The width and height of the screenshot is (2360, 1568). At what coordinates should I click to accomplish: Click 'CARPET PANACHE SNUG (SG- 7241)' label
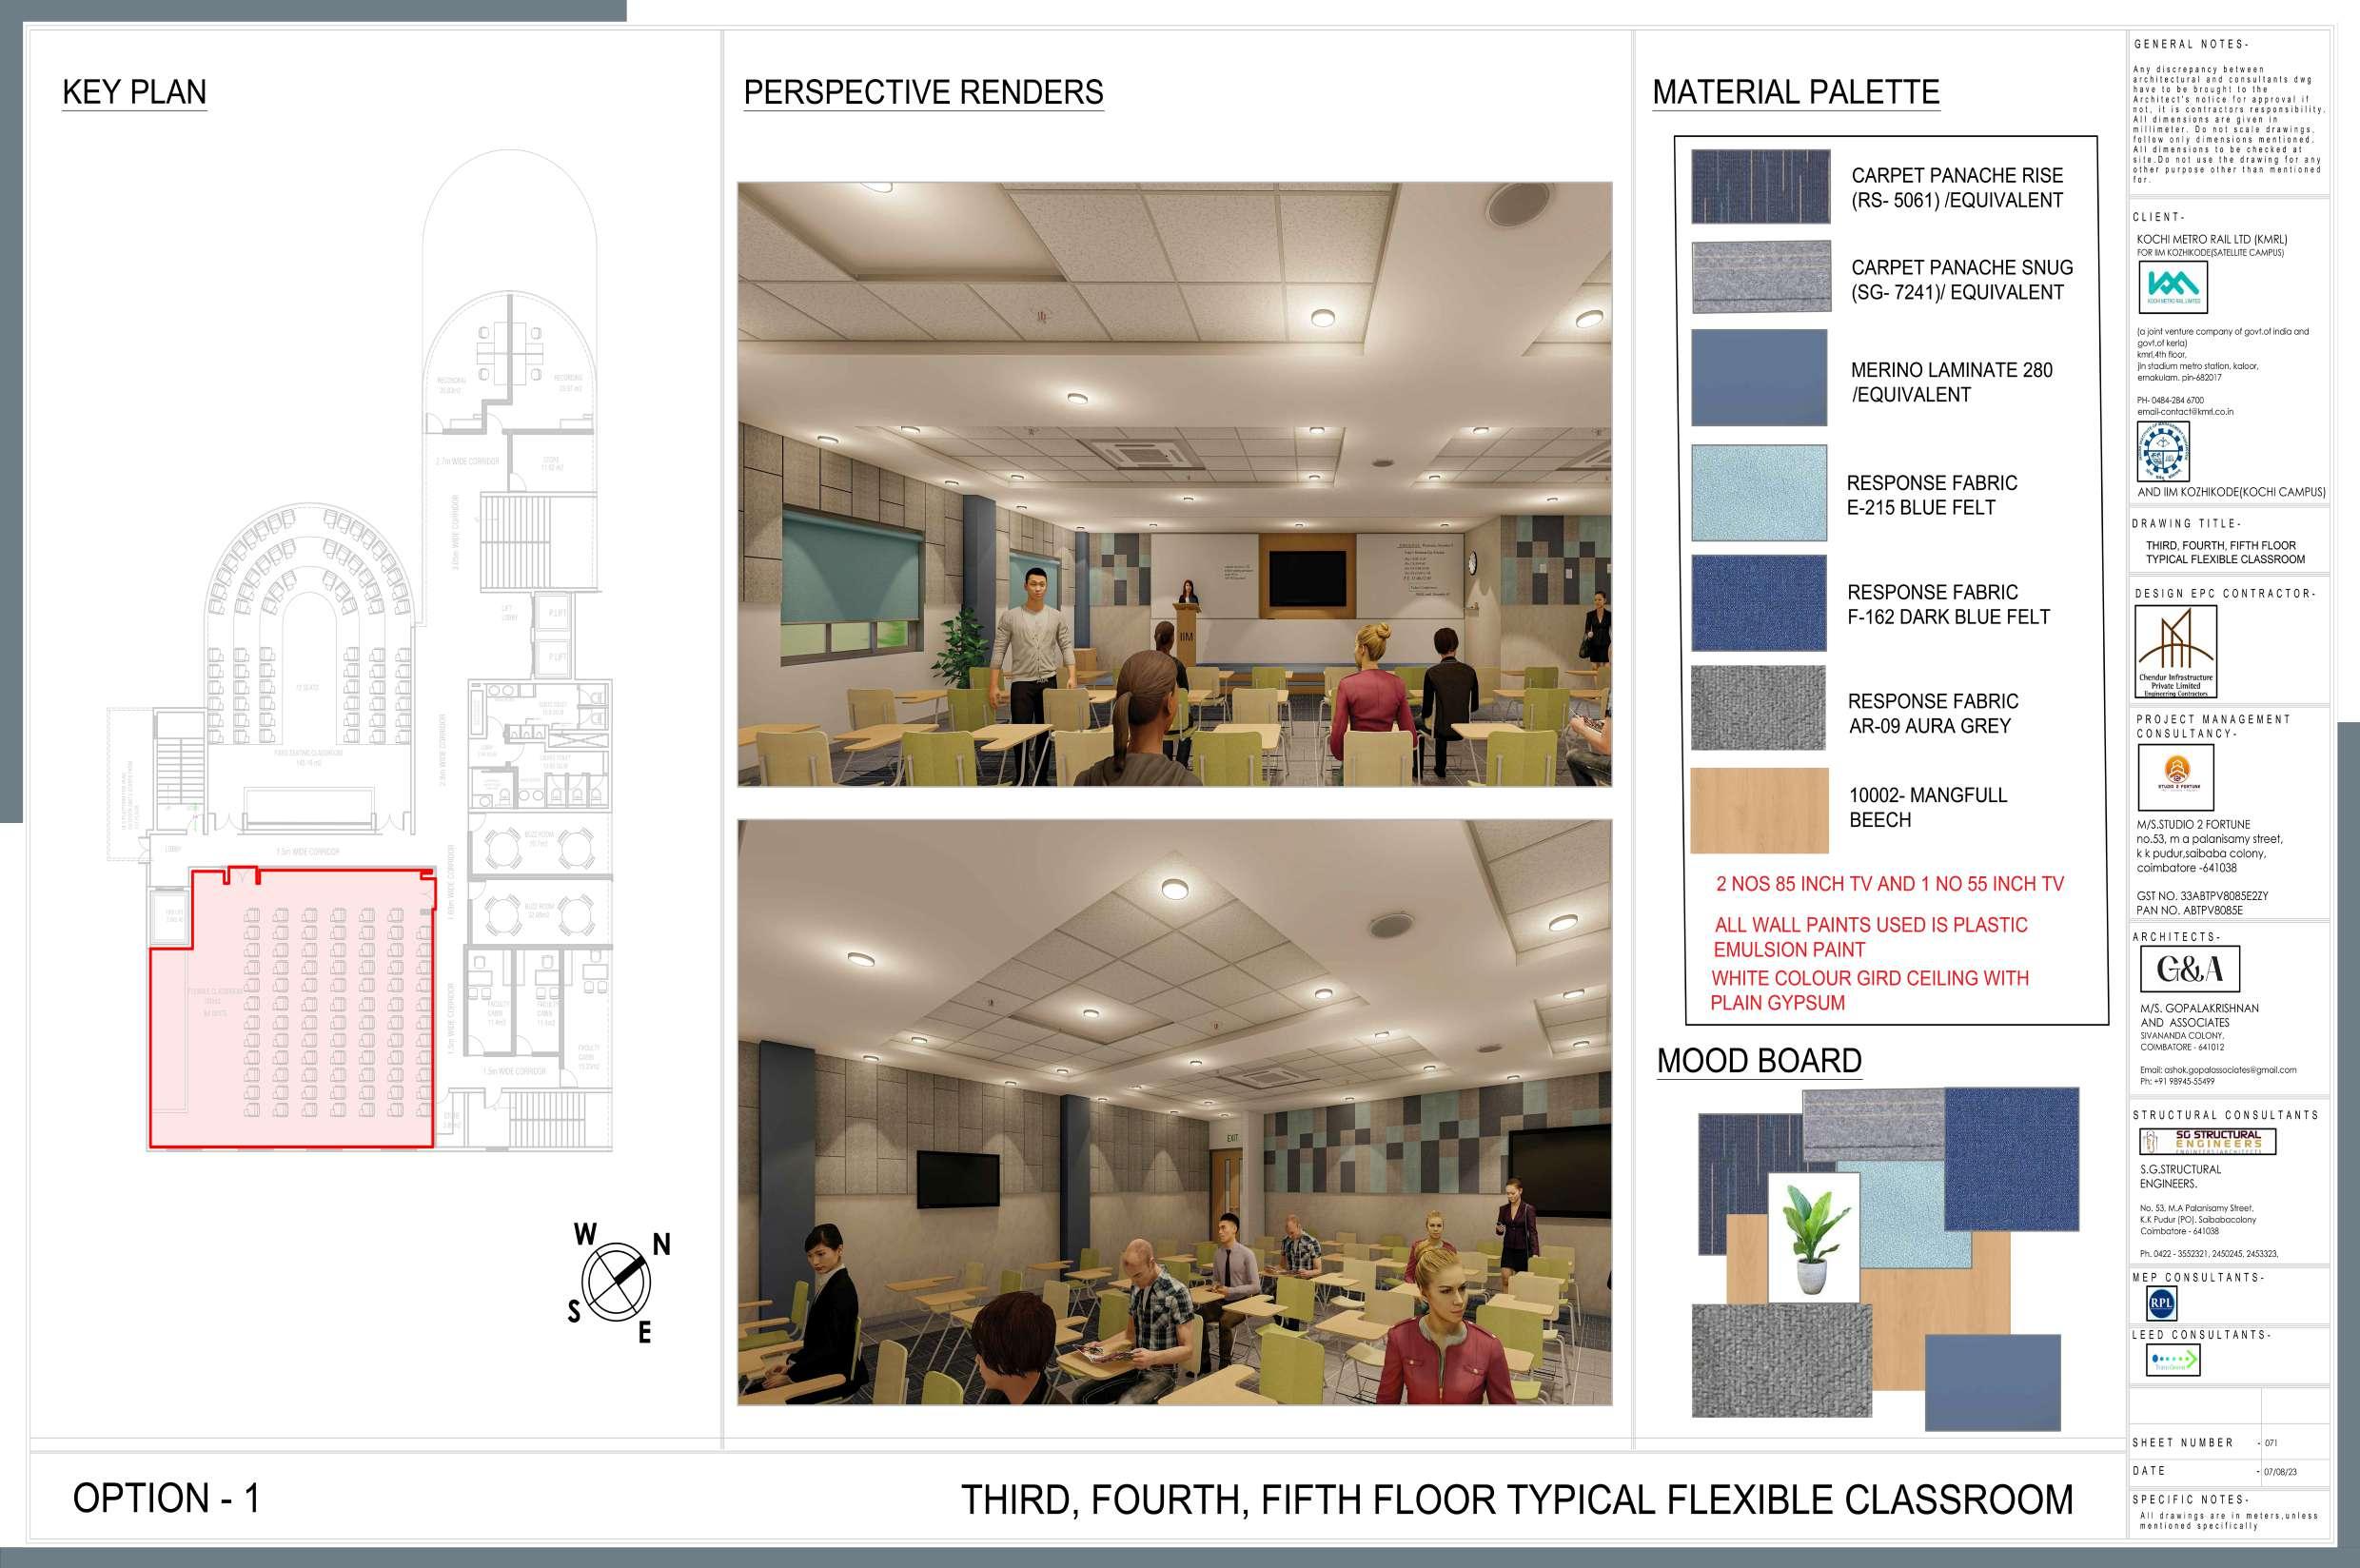(1962, 279)
